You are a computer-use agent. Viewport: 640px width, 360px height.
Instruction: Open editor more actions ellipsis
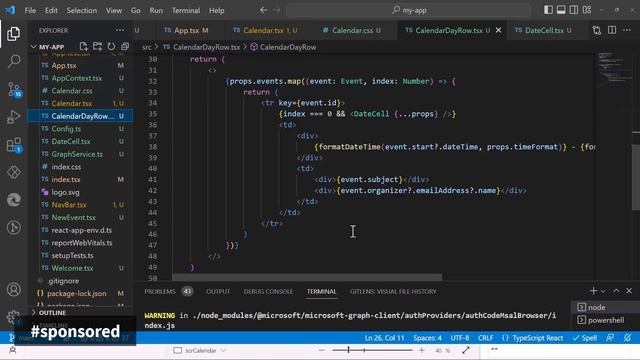627,30
